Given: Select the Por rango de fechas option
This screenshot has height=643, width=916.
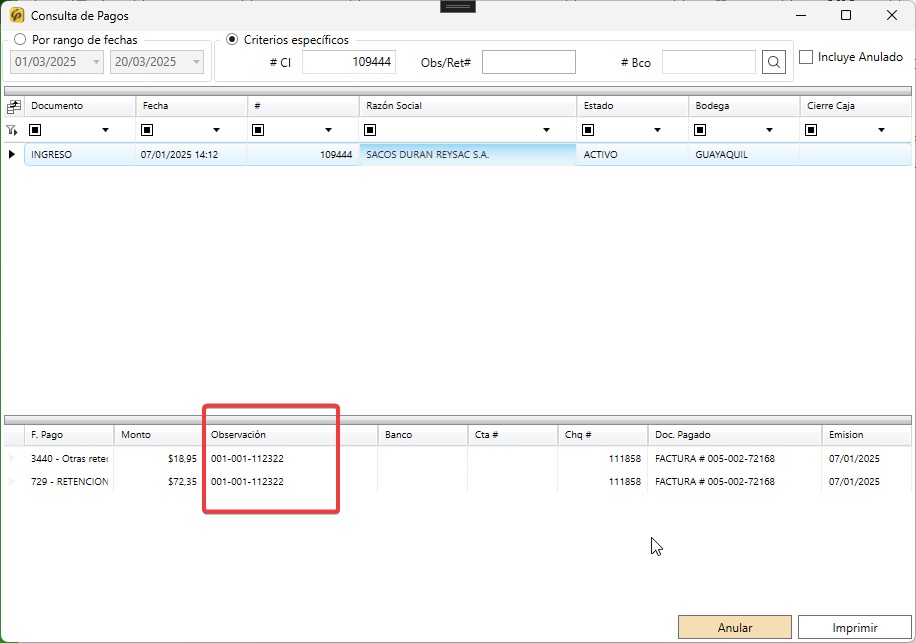Looking at the screenshot, I should [x=20, y=39].
